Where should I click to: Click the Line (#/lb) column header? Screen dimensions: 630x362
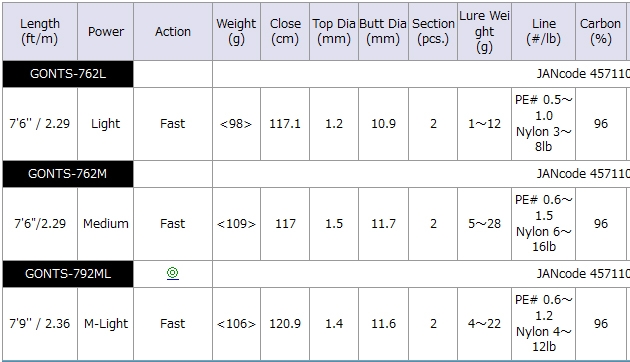coord(544,31)
